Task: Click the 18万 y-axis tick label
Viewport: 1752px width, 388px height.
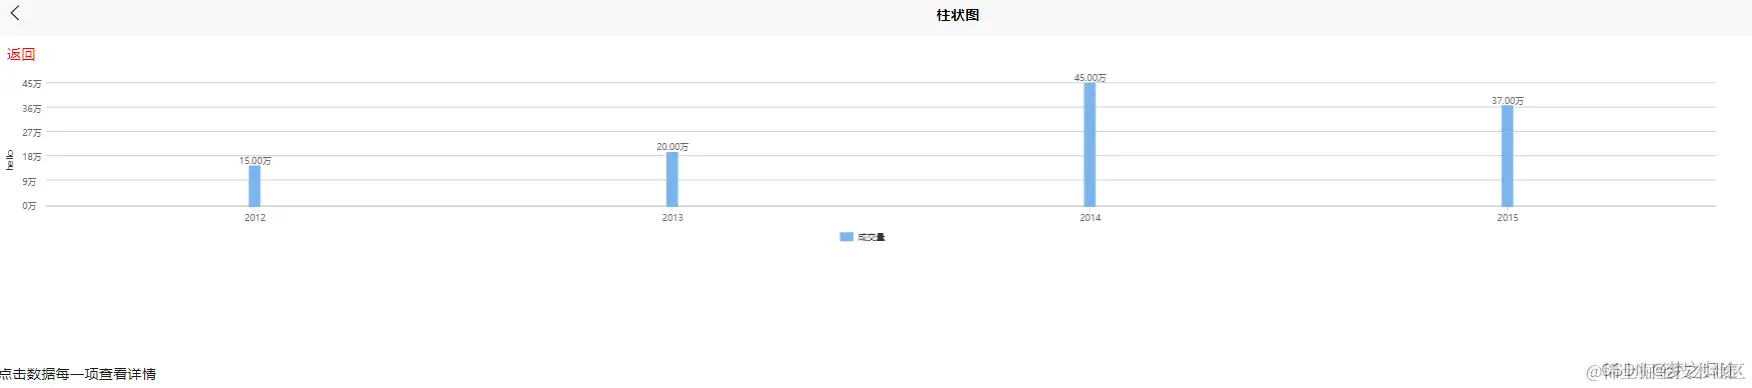Action: point(32,157)
